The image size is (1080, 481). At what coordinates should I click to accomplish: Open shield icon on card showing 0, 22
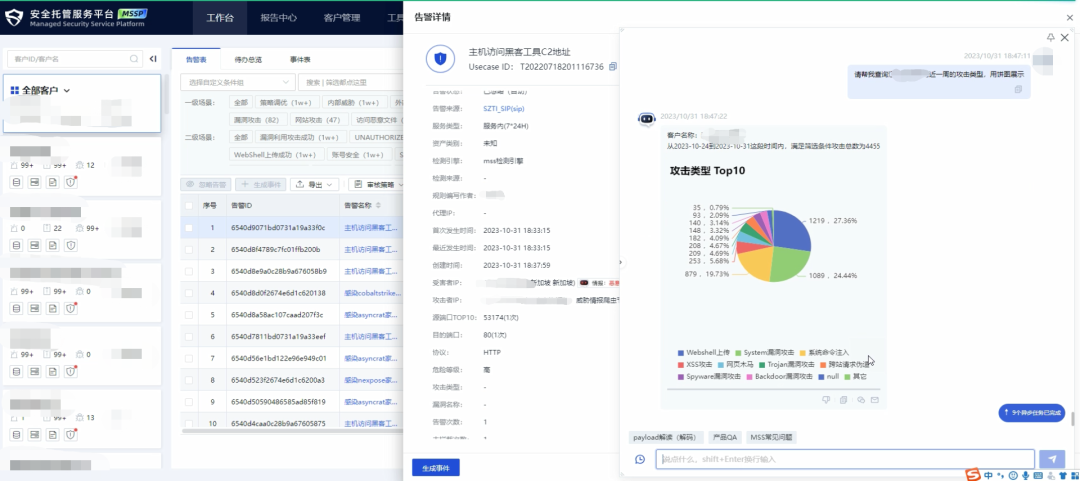70,245
